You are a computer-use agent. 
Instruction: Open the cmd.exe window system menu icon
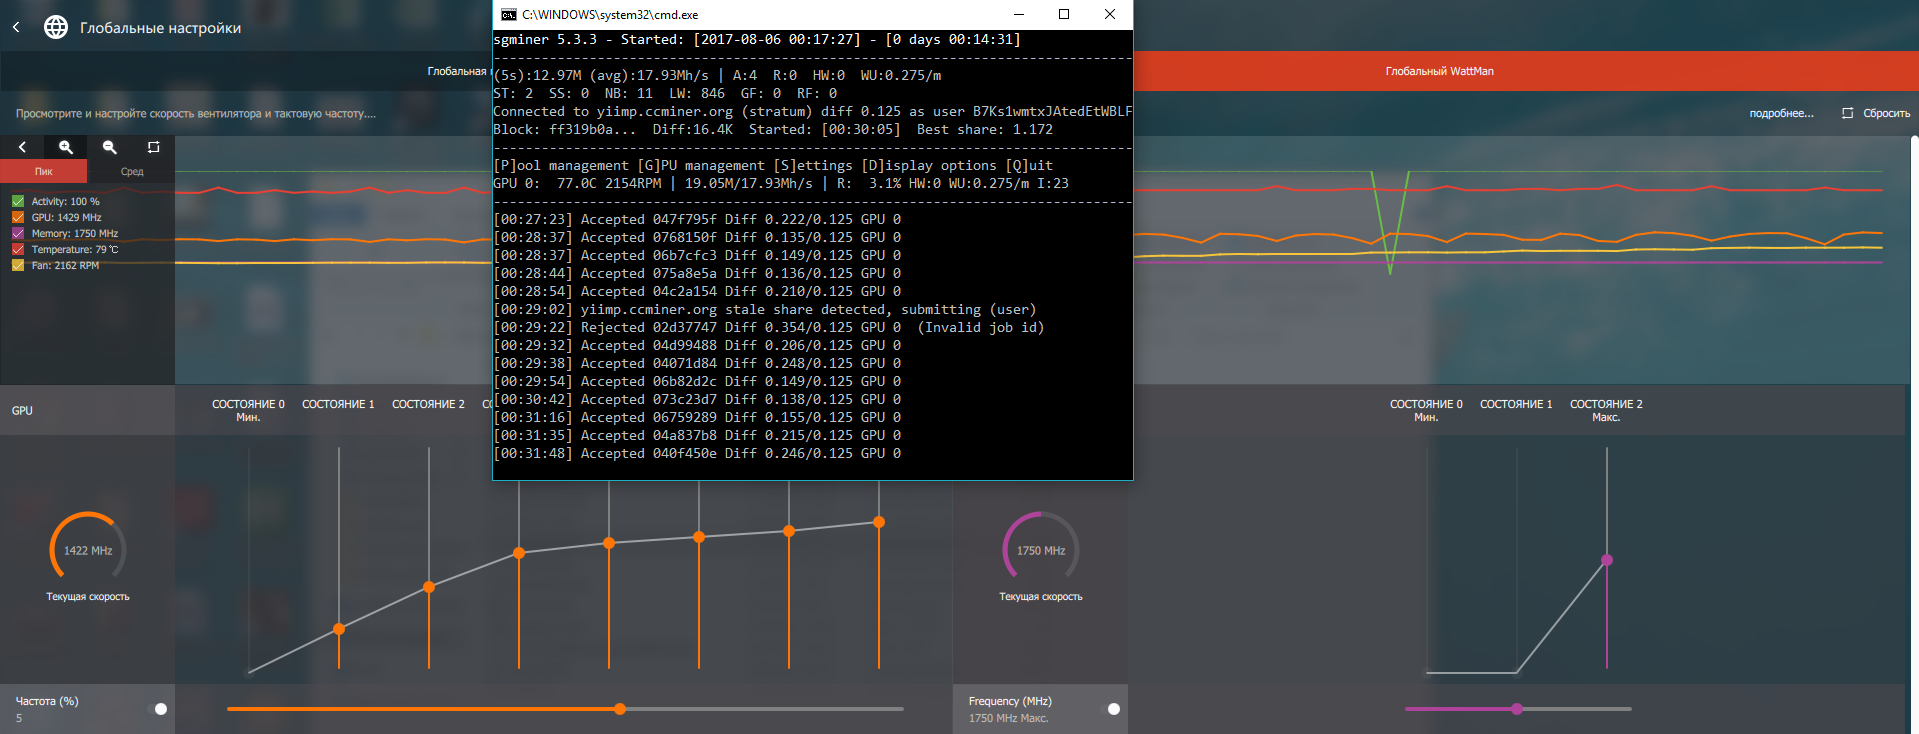click(508, 14)
